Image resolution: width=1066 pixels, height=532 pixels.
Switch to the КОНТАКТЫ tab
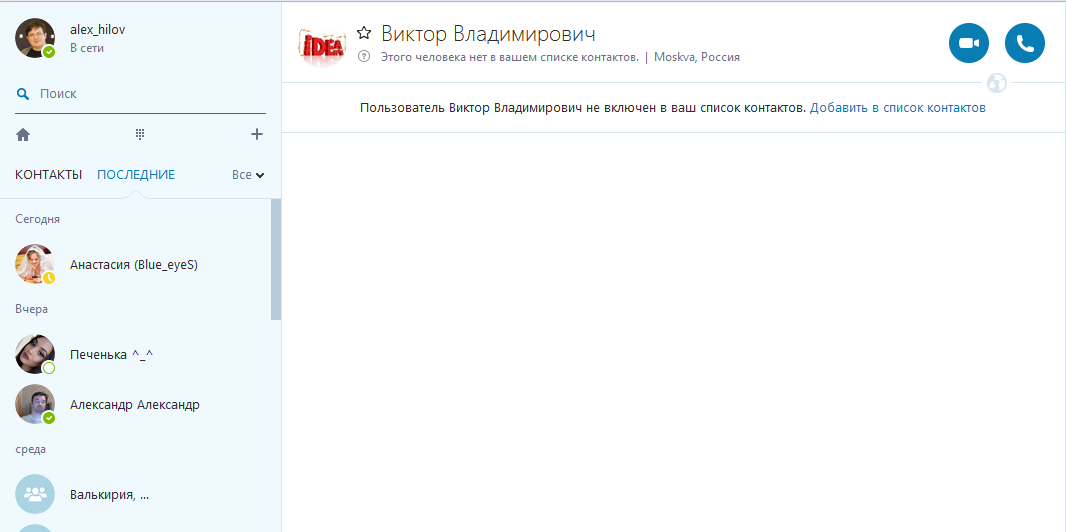48,175
